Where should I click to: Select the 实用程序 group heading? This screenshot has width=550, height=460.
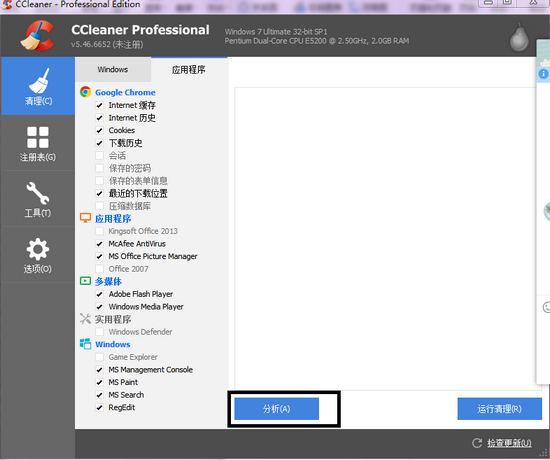pyautogui.click(x=113, y=319)
